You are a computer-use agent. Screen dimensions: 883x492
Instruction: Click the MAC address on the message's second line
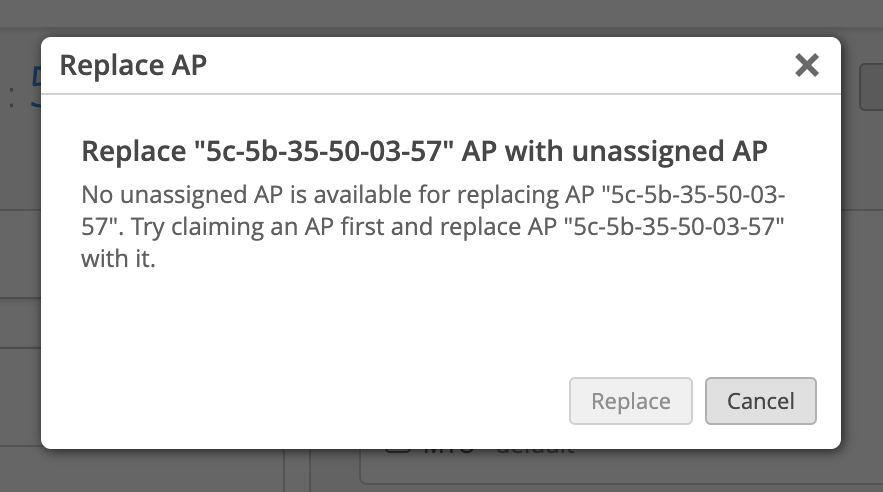[676, 226]
